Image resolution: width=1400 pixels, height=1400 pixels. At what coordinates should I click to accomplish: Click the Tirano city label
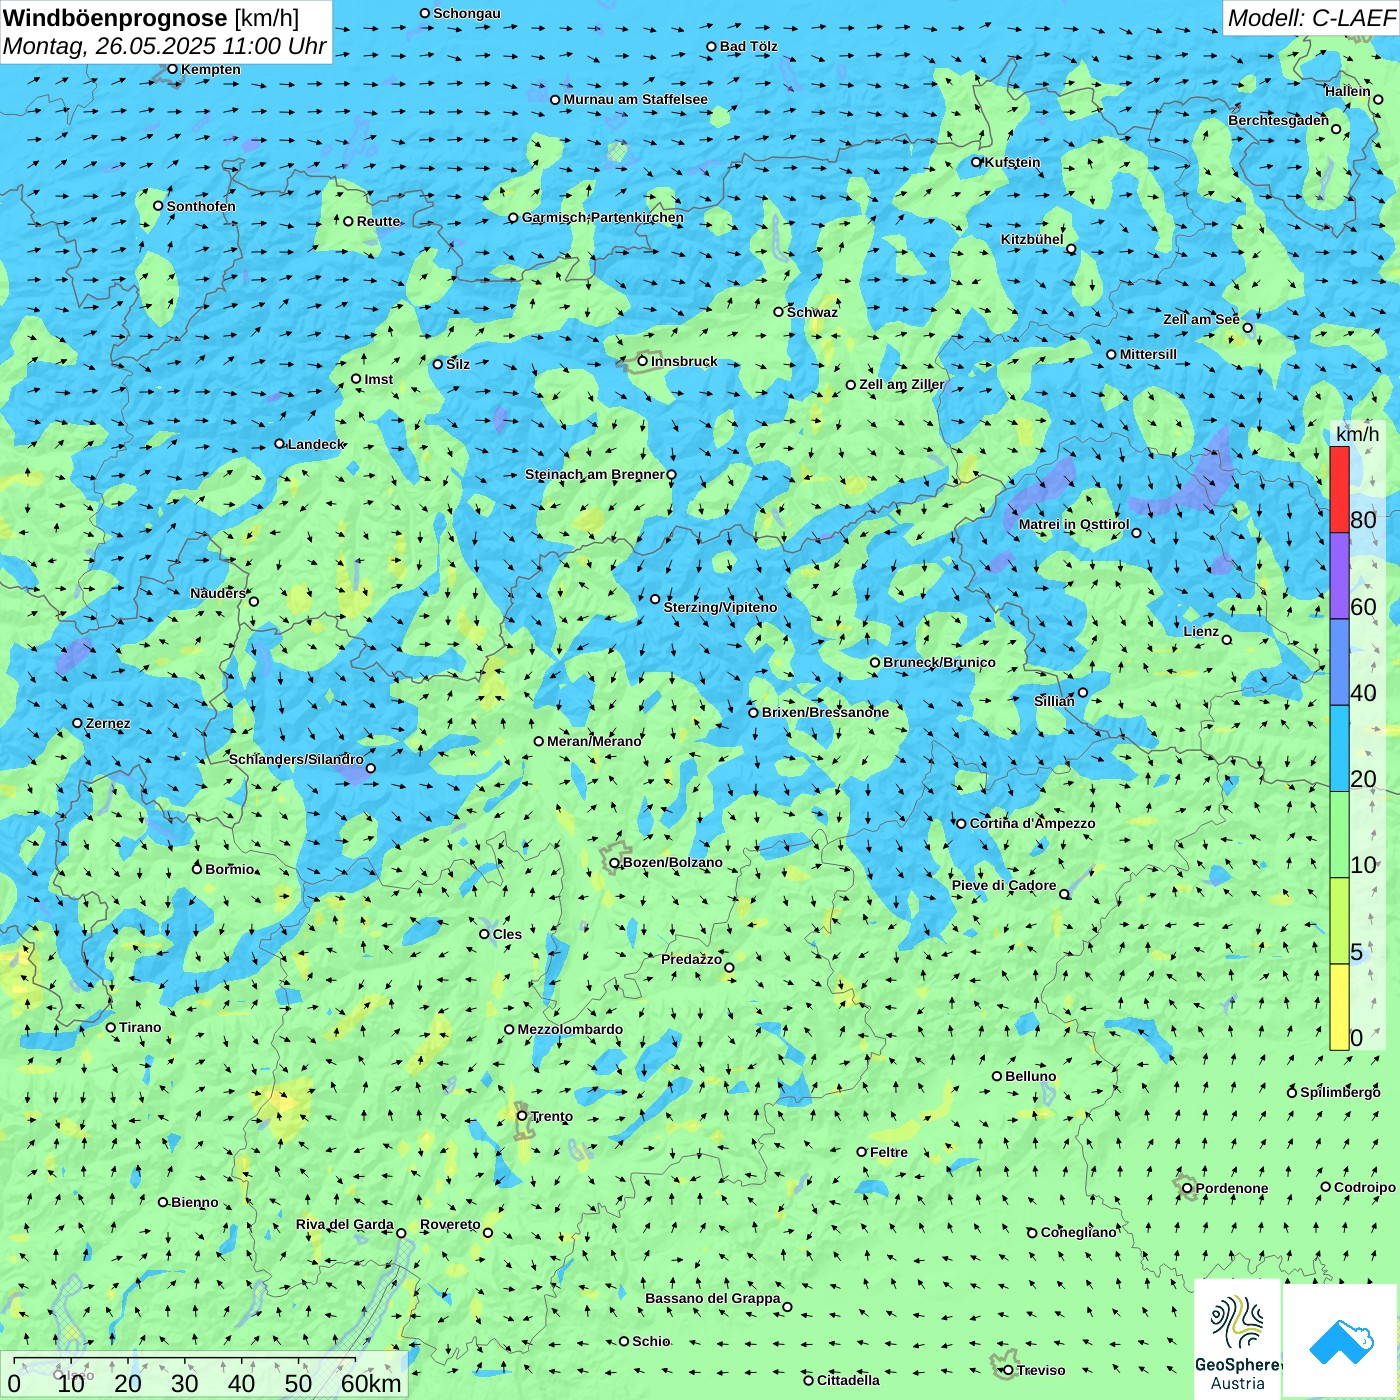tap(140, 1027)
